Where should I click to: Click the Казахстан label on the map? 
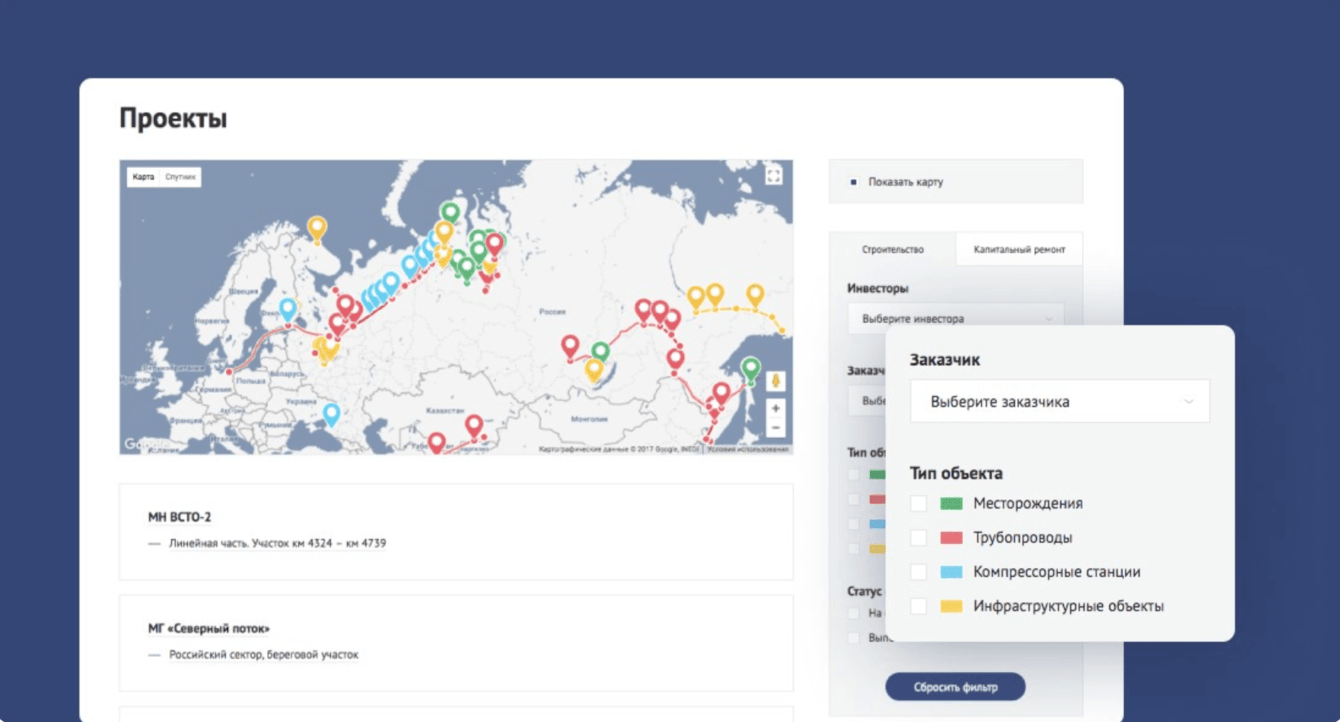pyautogui.click(x=447, y=411)
